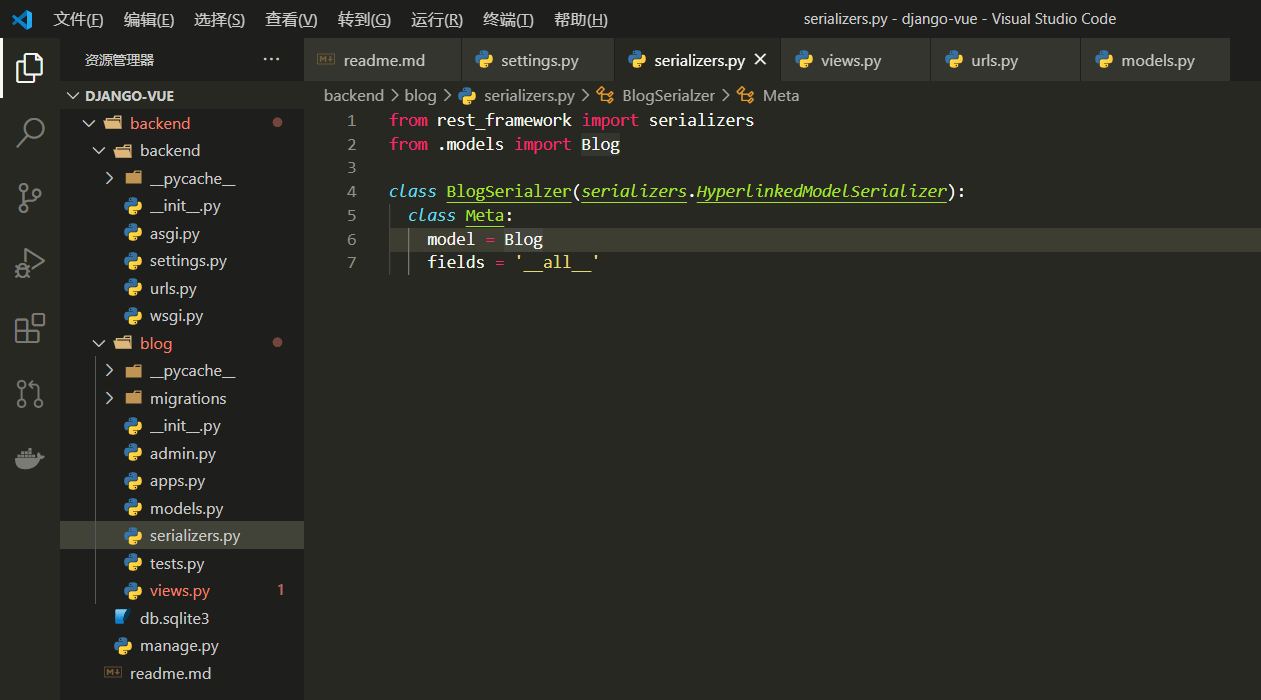Collapse the outer backend folder chevron
The image size is (1261, 700).
pyautogui.click(x=89, y=123)
